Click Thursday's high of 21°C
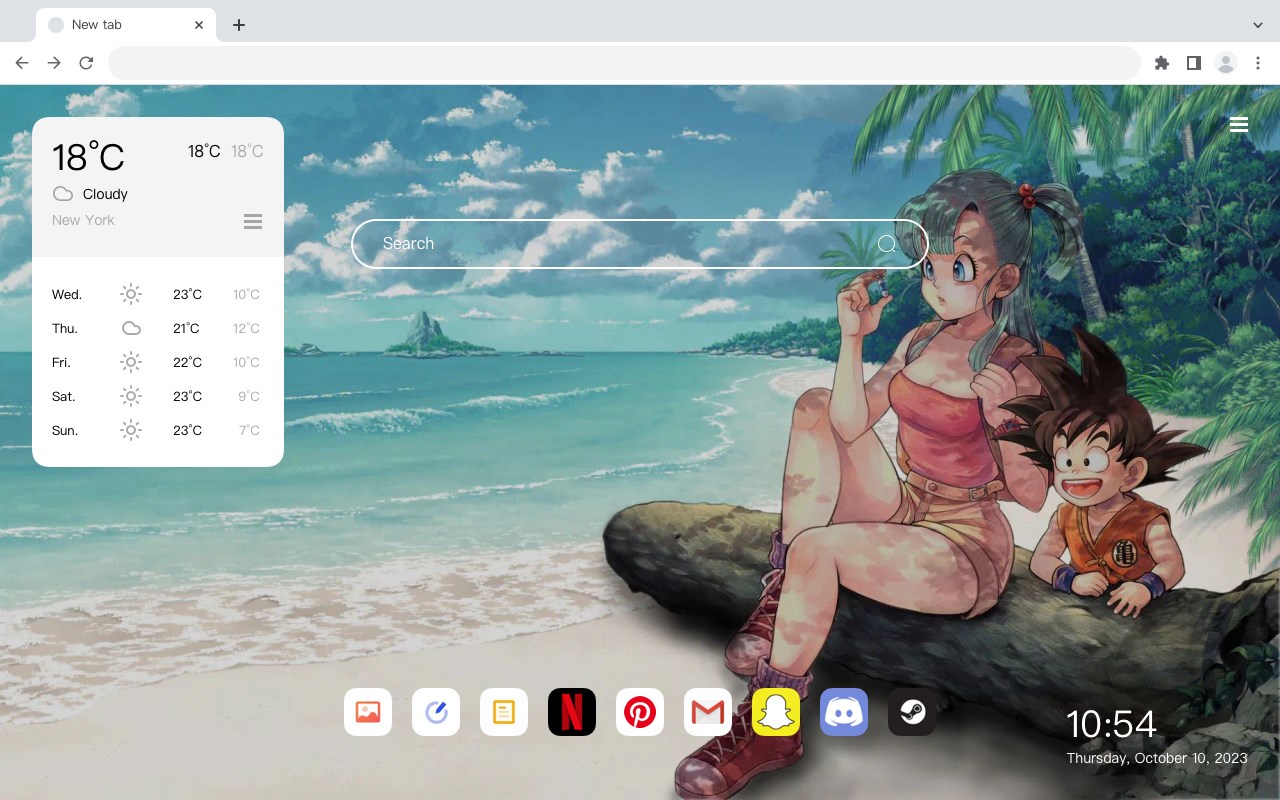The height and width of the screenshot is (800, 1280). point(187,328)
